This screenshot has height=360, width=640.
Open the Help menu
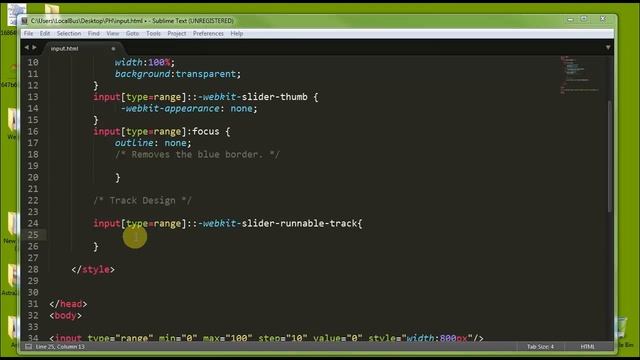tap(237, 33)
